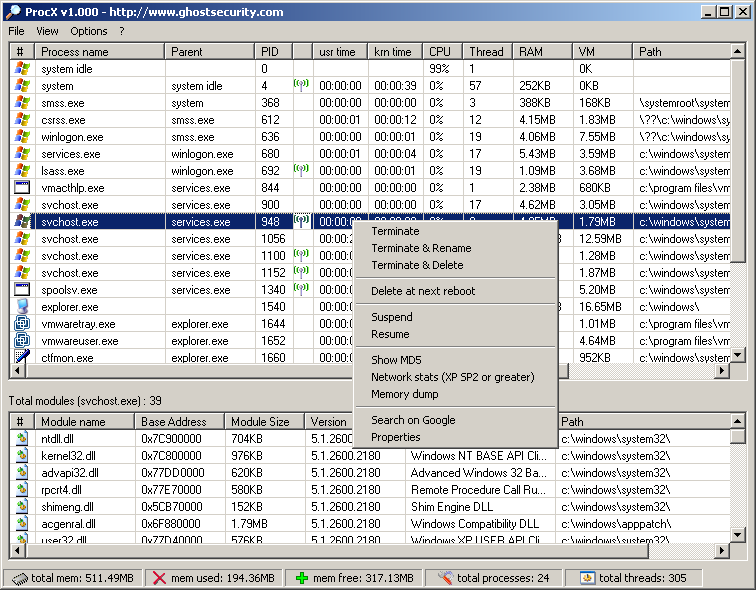Click network antenna icon for lsass.exe
Image resolution: width=756 pixels, height=590 pixels.
[x=301, y=171]
